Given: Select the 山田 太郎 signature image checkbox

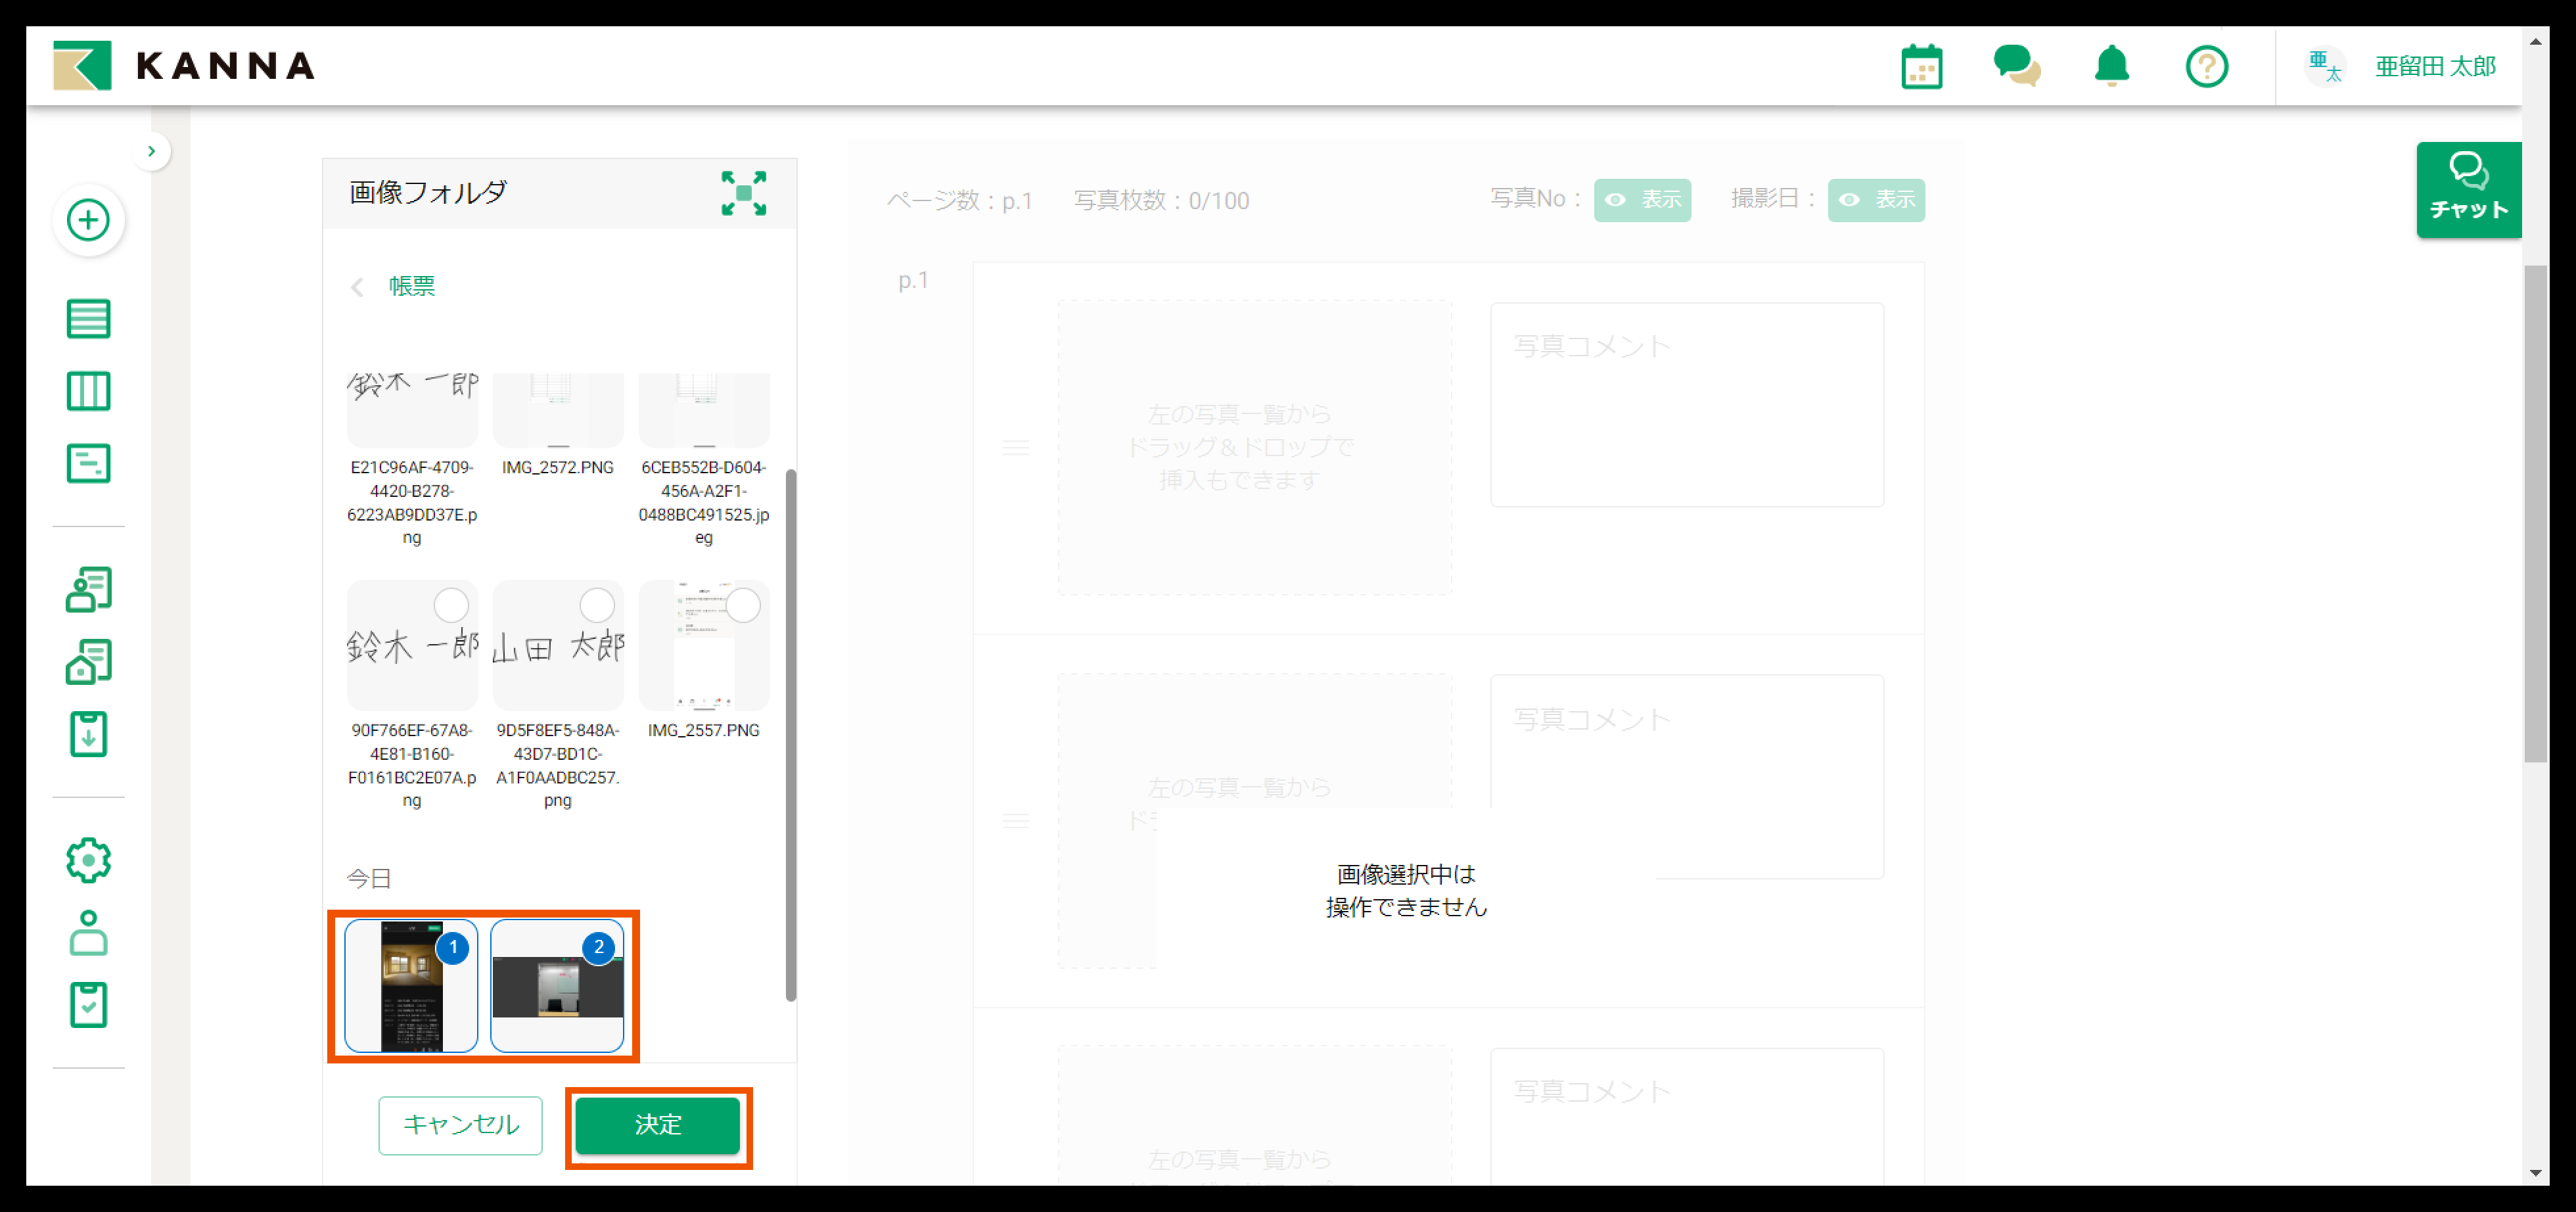Looking at the screenshot, I should tap(597, 605).
